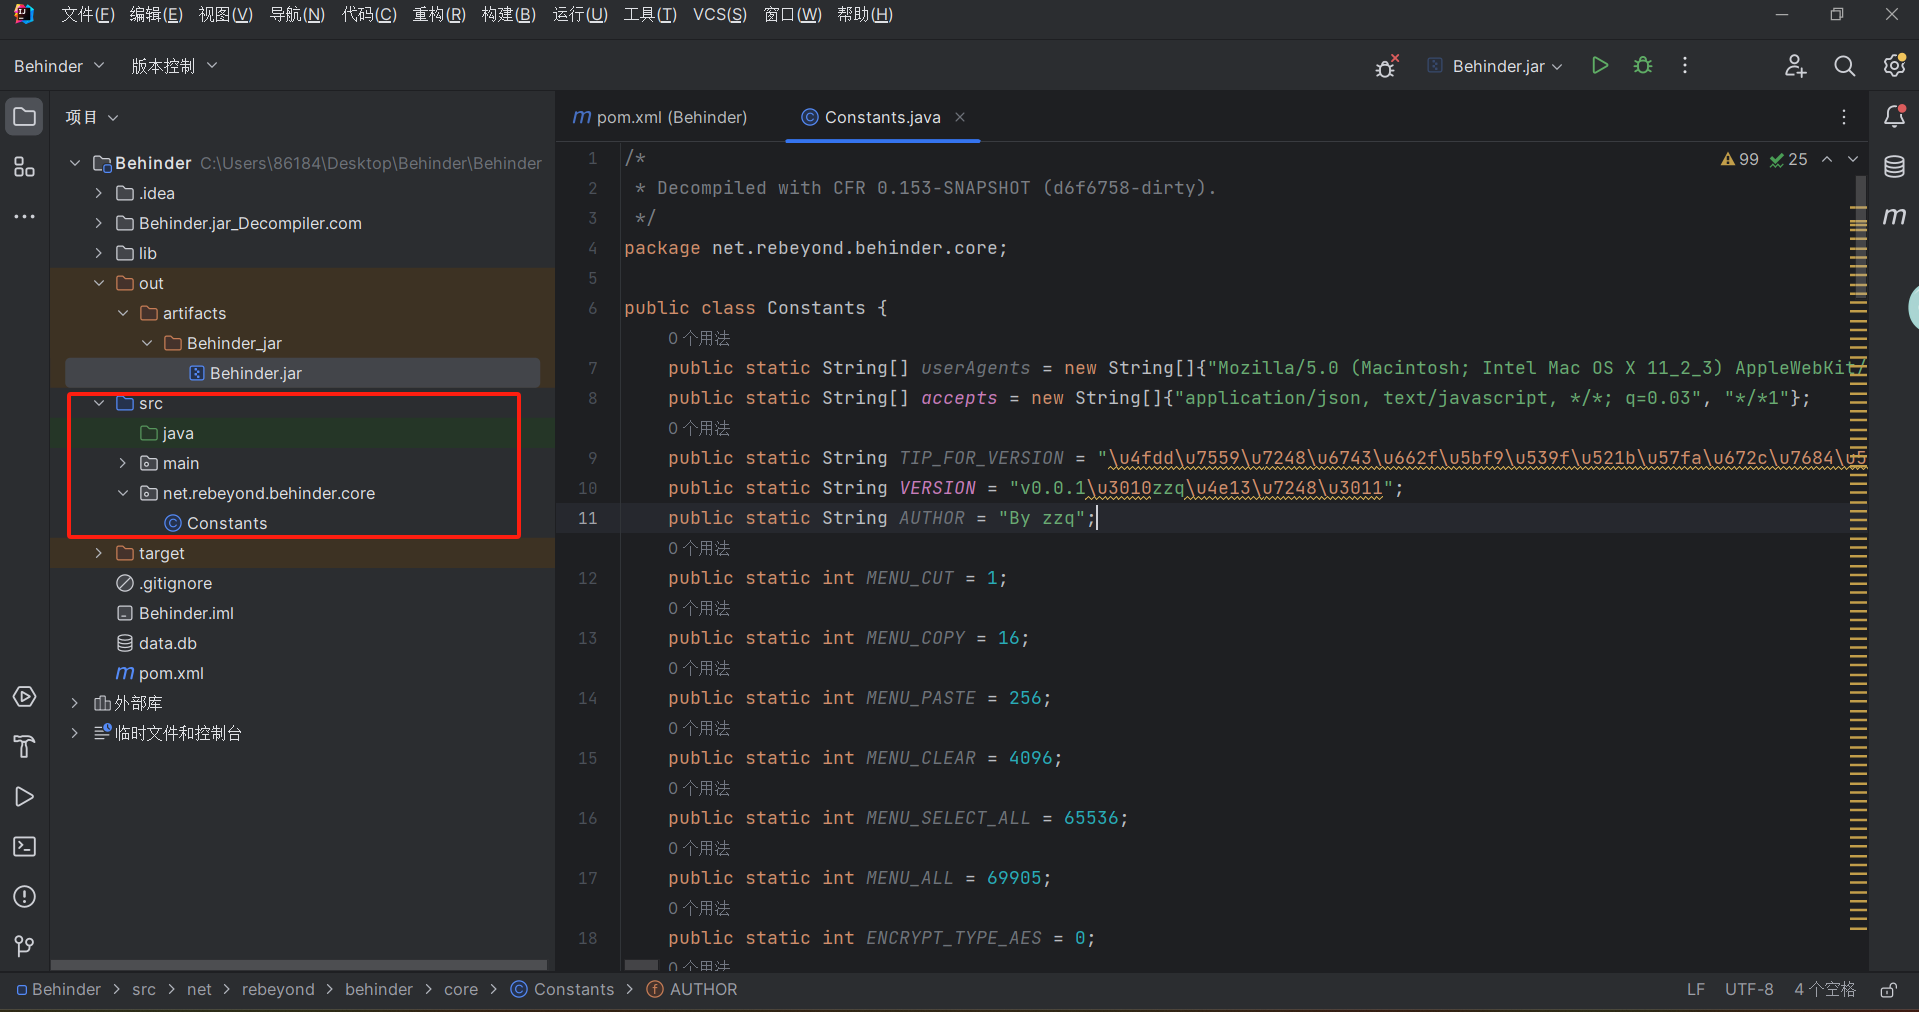Viewport: 1919px width, 1012px height.
Task: Expand the target folder
Action: coord(98,553)
